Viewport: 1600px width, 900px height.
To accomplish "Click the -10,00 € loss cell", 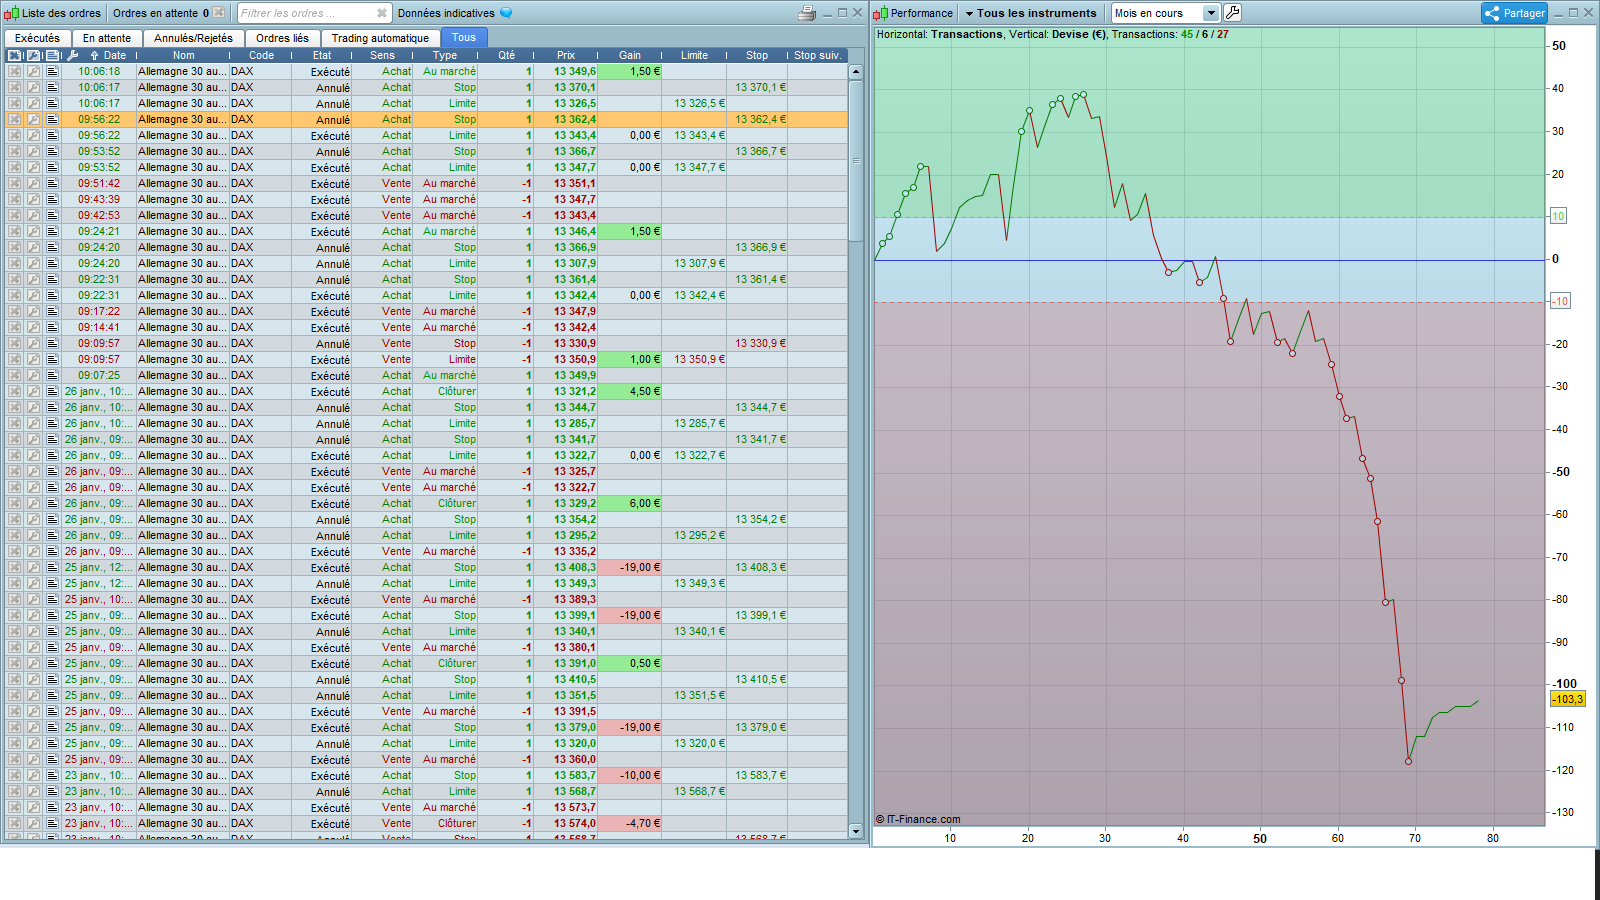I will pyautogui.click(x=630, y=775).
